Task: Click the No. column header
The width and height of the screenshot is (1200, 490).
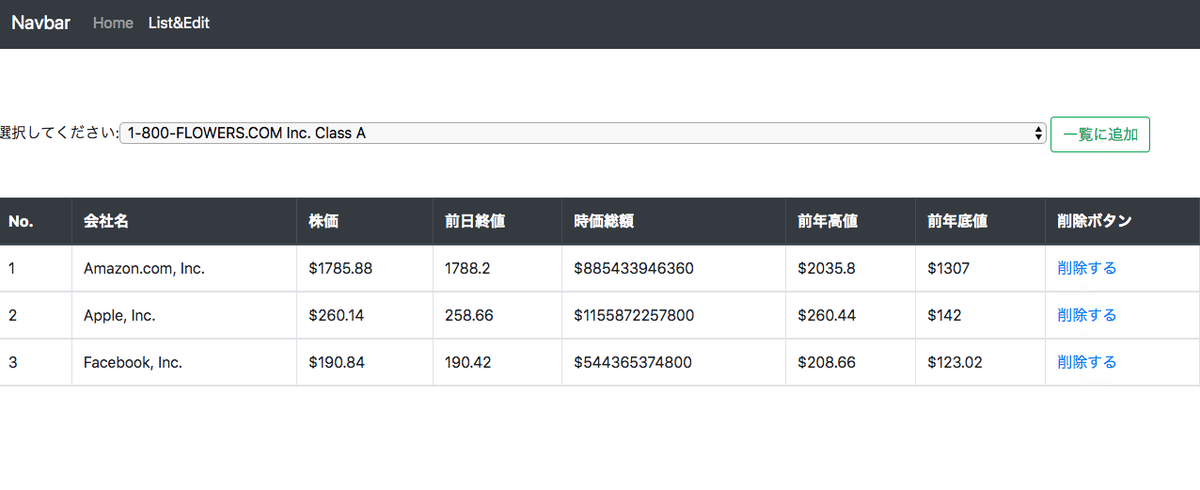Action: [21, 221]
